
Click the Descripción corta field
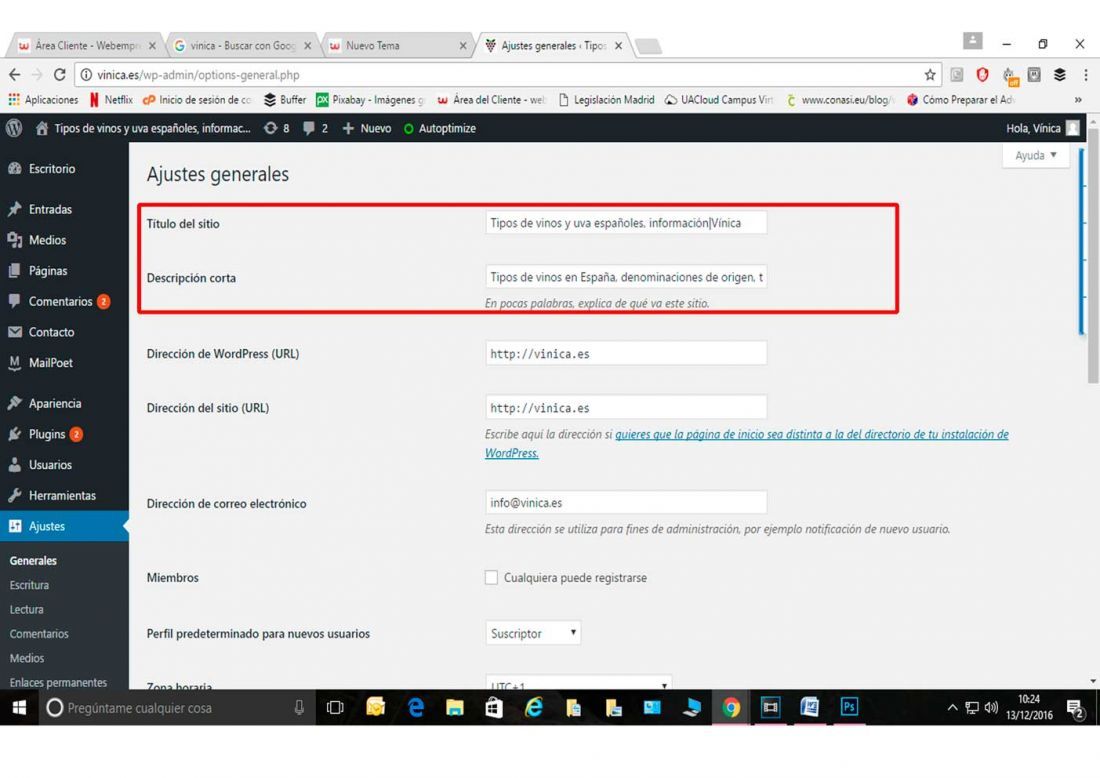pos(626,277)
